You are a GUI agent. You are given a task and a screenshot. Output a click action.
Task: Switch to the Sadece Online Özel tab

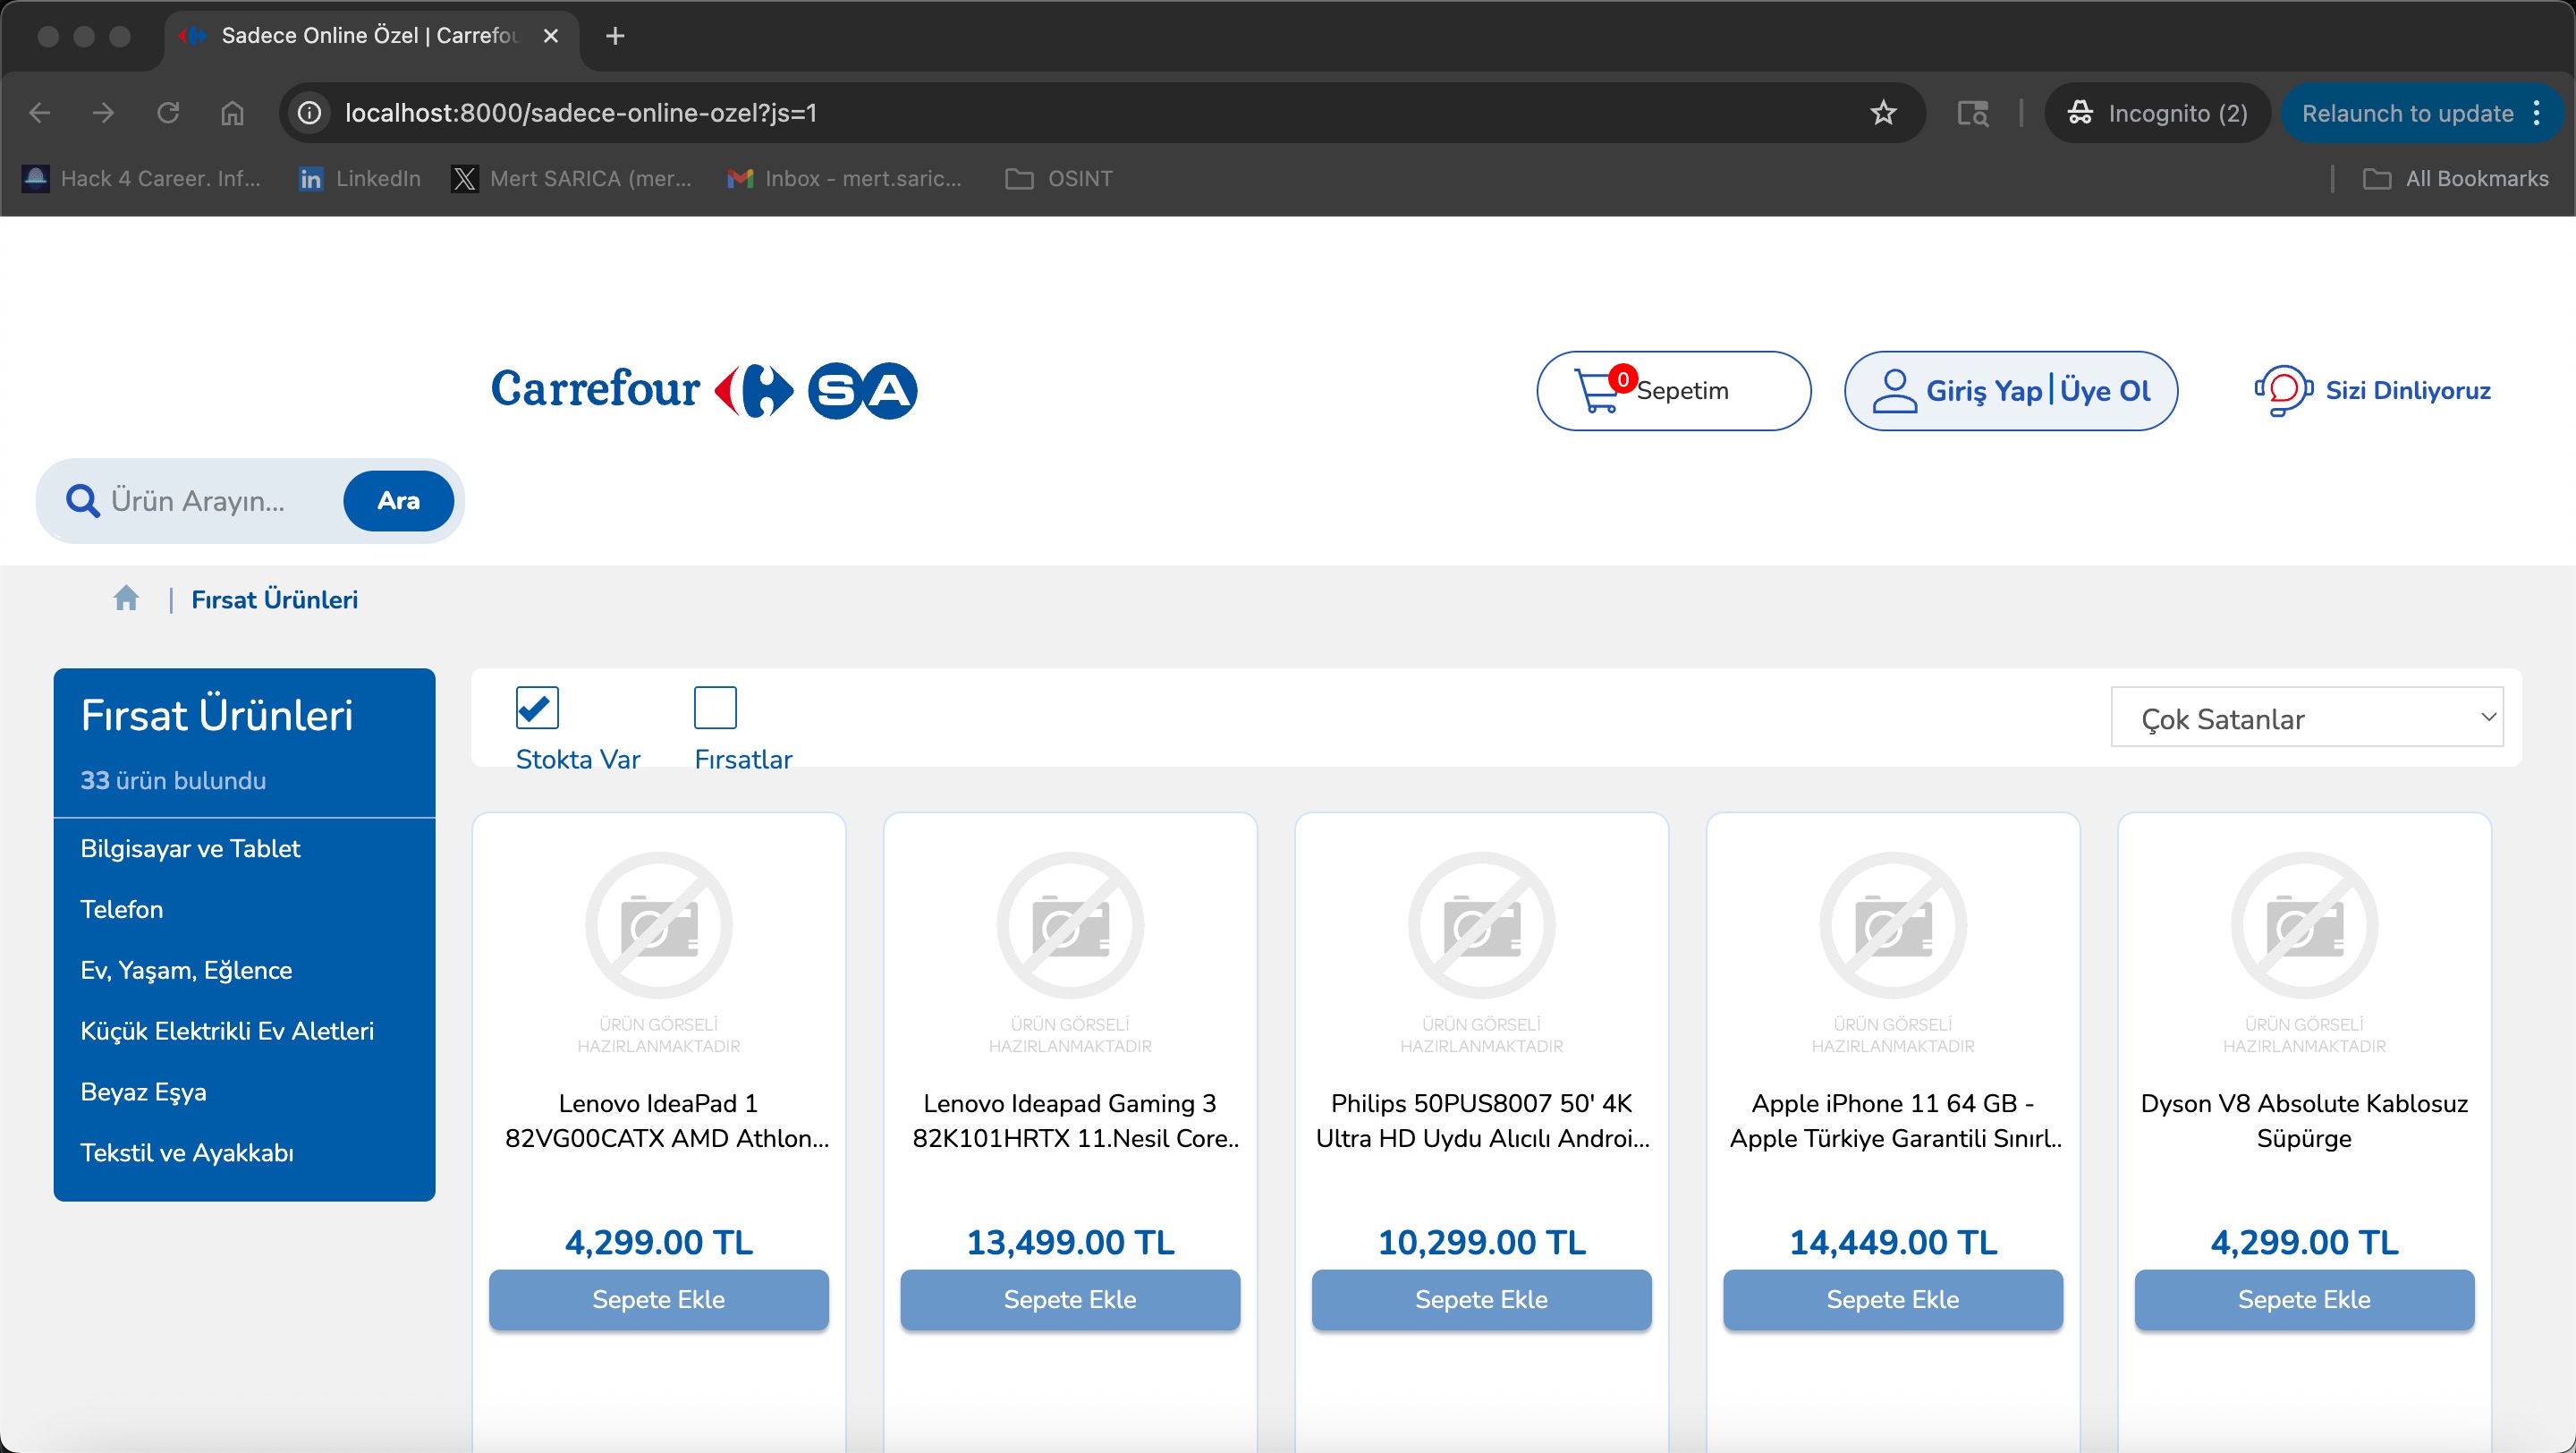pyautogui.click(x=370, y=36)
